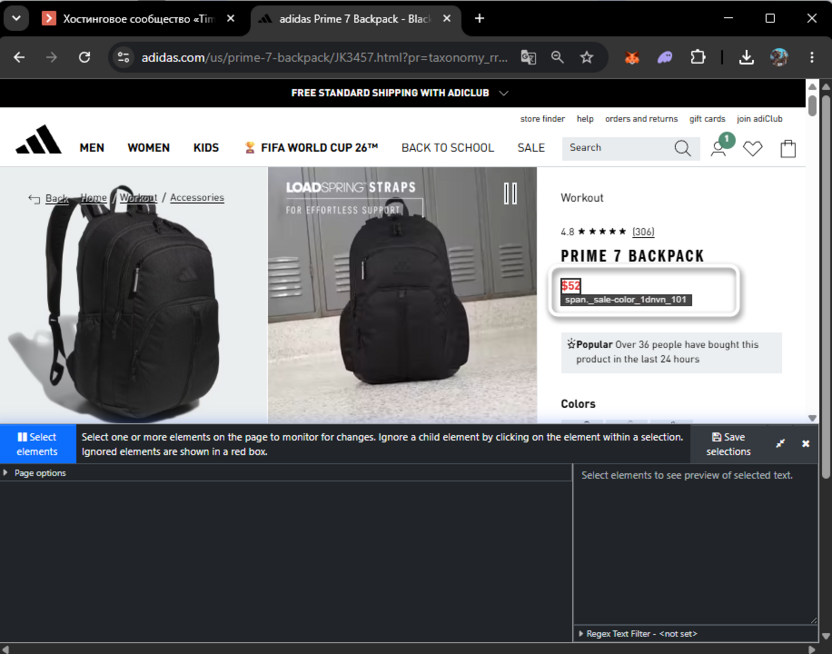The image size is (832, 654).
Task: Collapse the selector panel with arrows icon
Action: point(780,443)
